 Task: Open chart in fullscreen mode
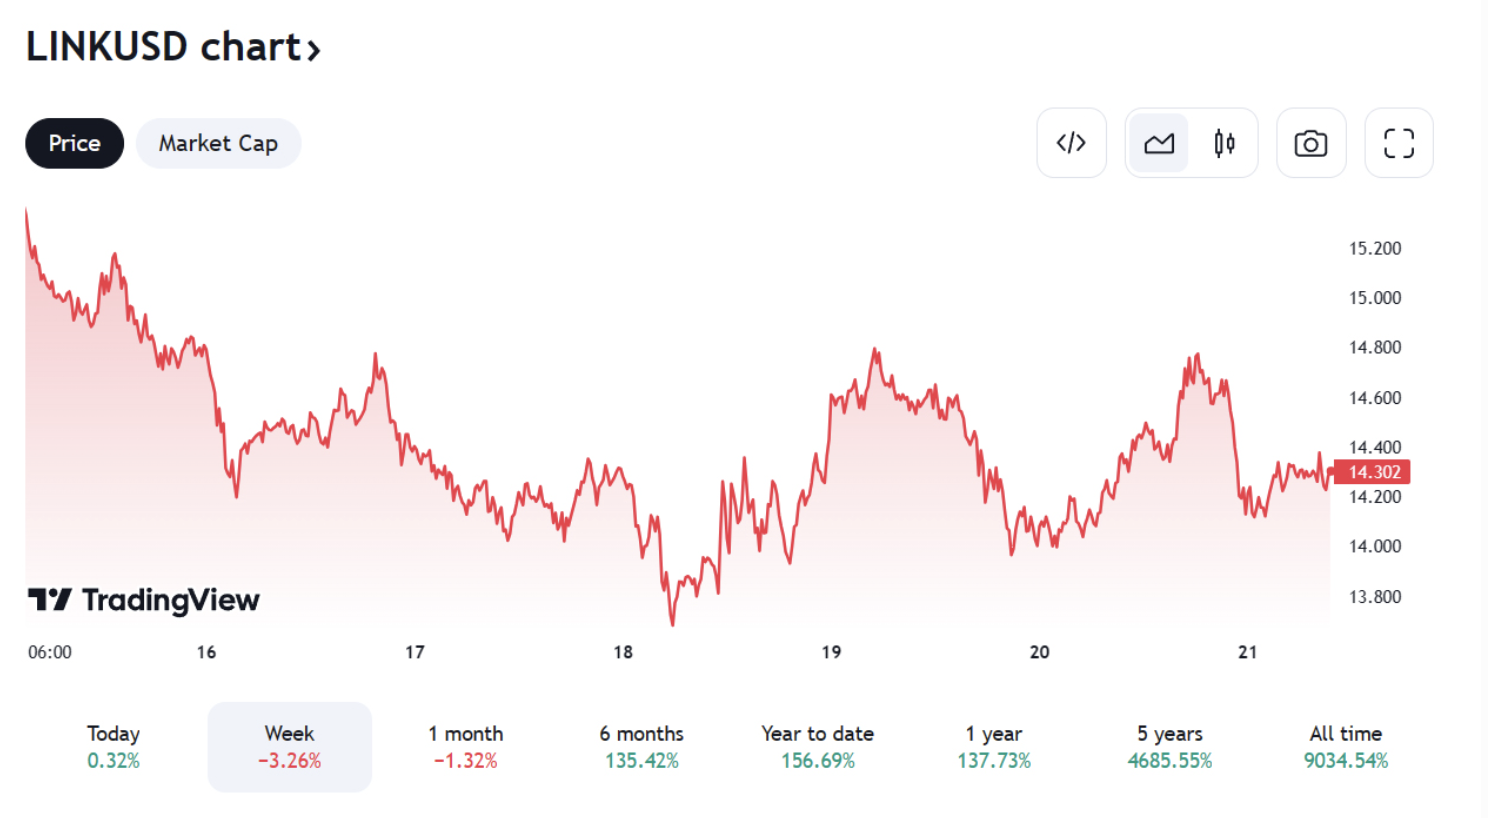(1399, 143)
